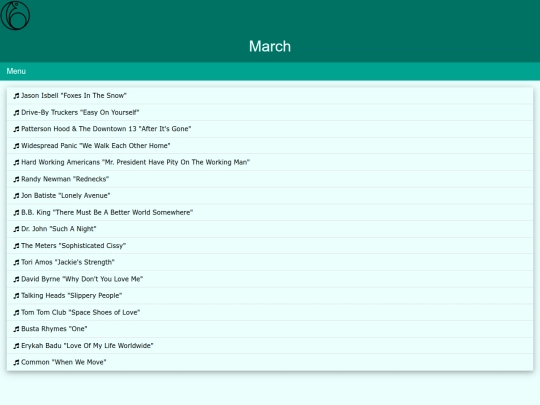This screenshot has height=405, width=540.
Task: Click the music note icon beside Talking Heads
Action: 16,296
